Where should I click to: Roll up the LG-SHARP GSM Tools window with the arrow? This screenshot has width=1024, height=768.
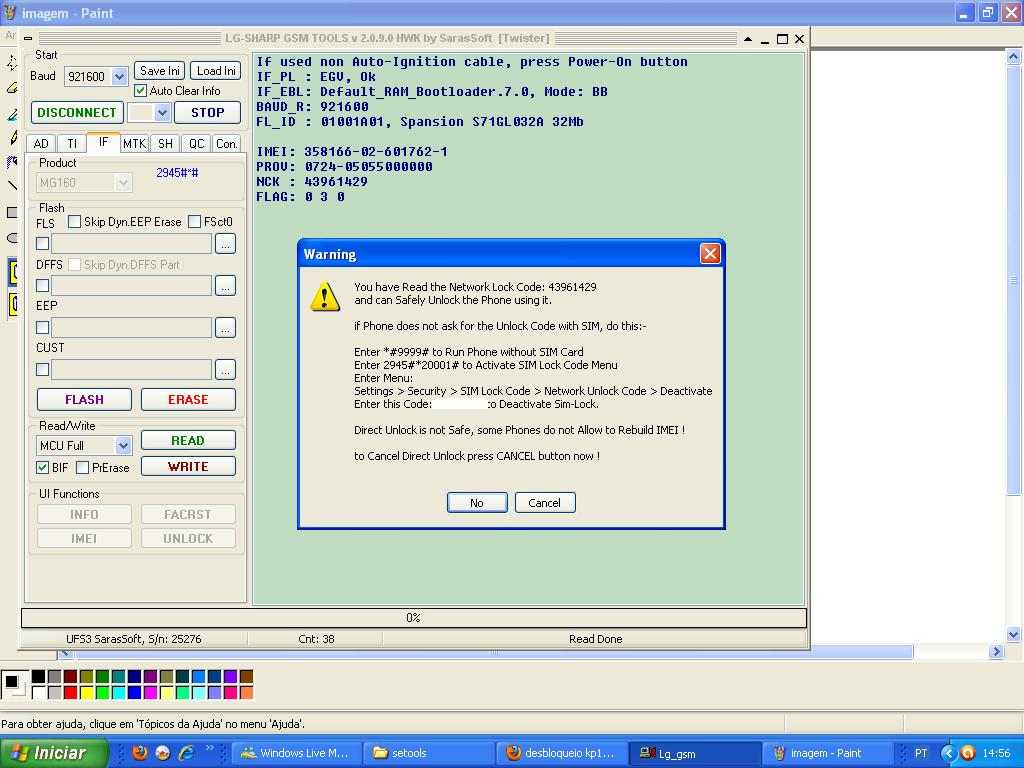pyautogui.click(x=748, y=39)
